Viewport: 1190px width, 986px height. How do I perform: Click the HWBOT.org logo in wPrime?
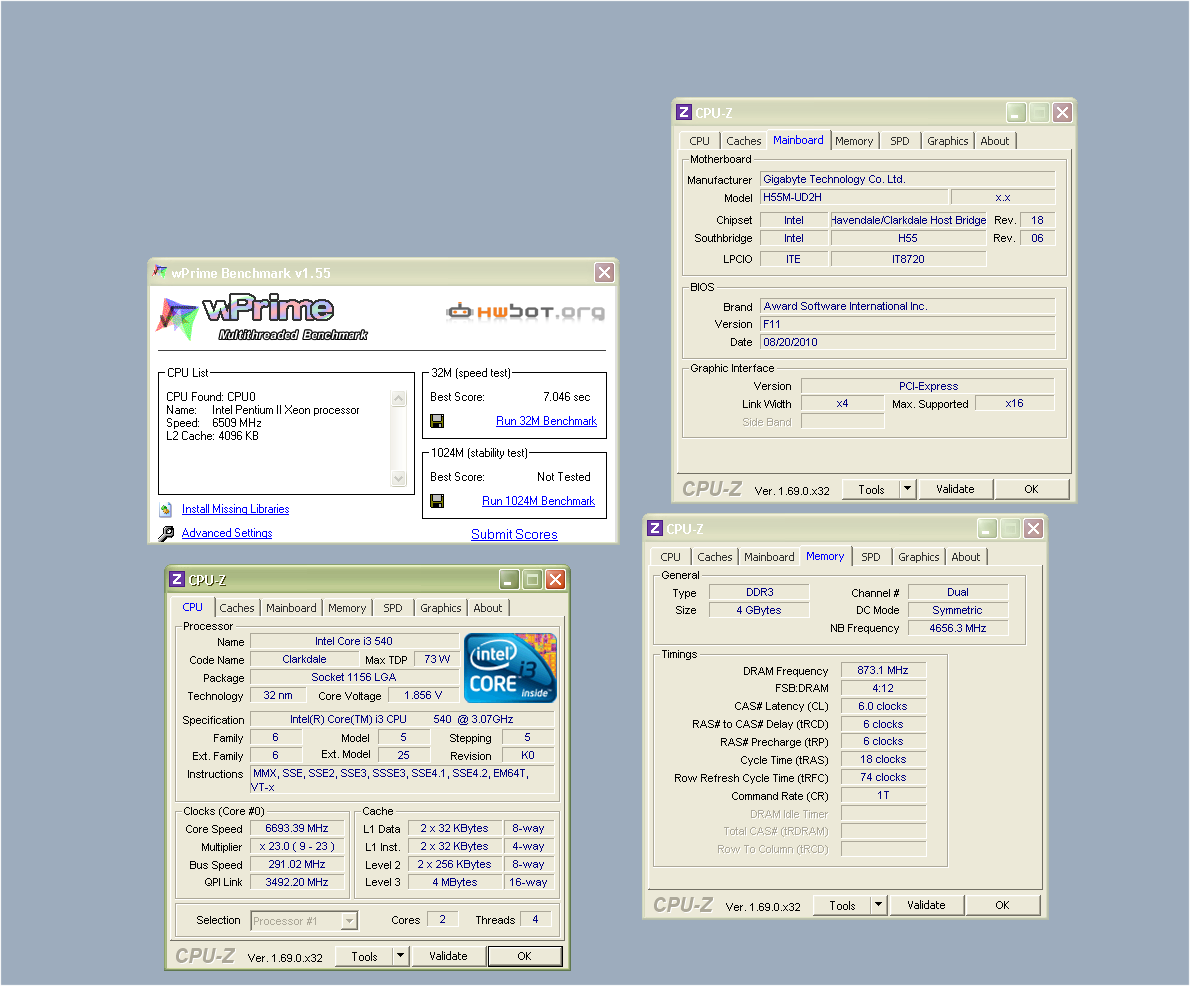[525, 312]
